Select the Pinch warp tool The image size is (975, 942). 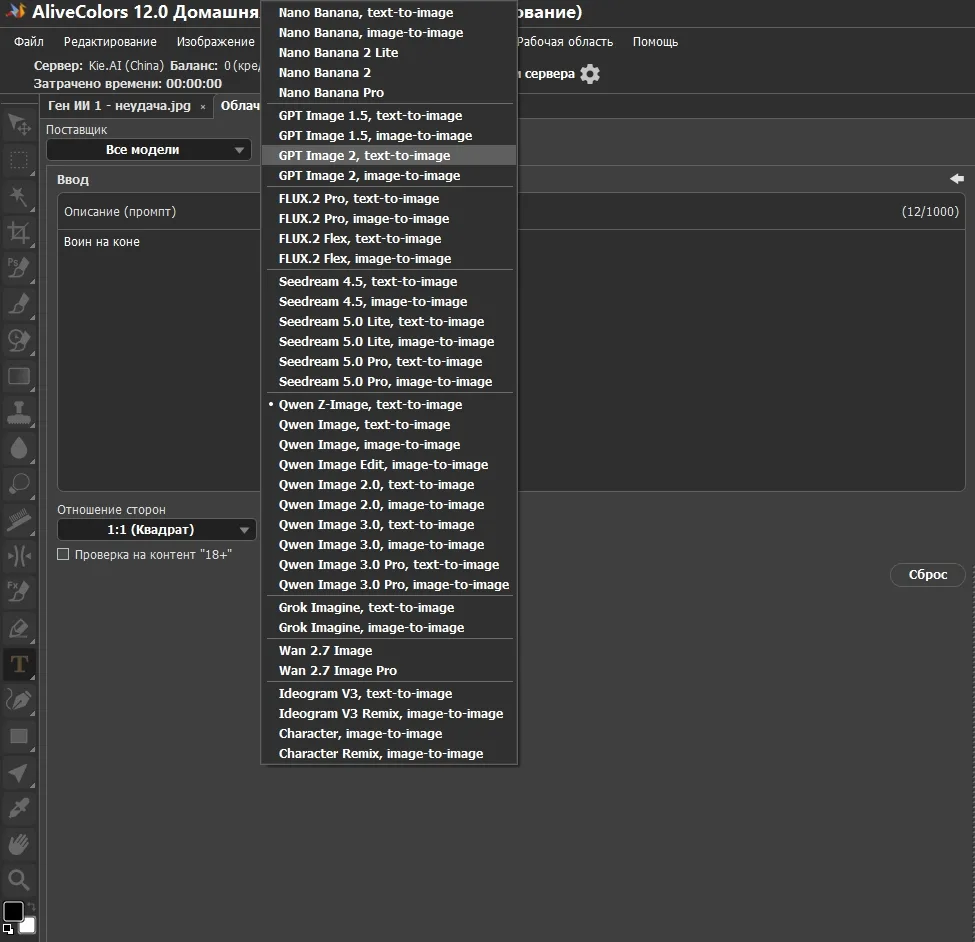(19, 556)
